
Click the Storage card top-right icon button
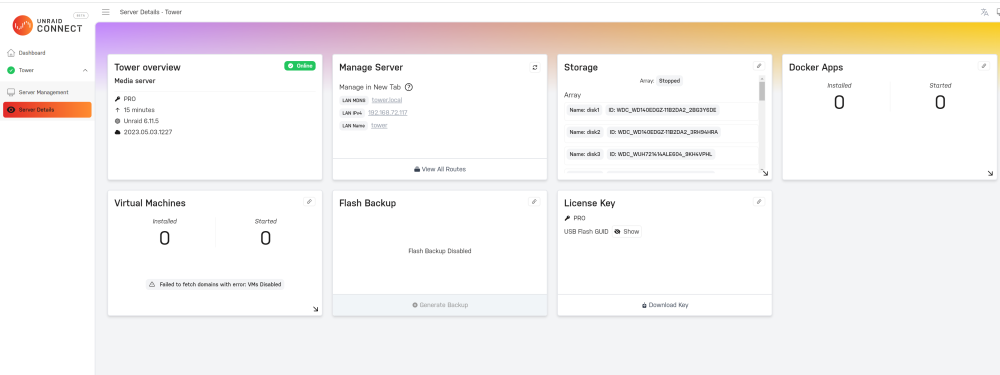pos(759,66)
